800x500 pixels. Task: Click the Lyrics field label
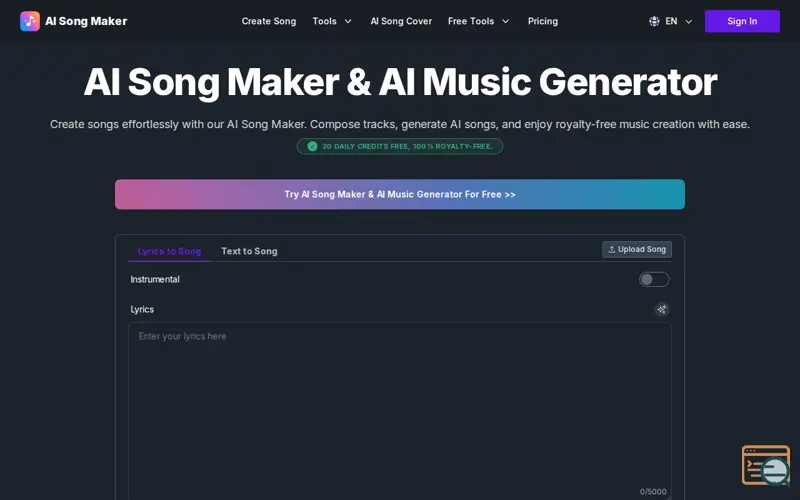tap(142, 309)
